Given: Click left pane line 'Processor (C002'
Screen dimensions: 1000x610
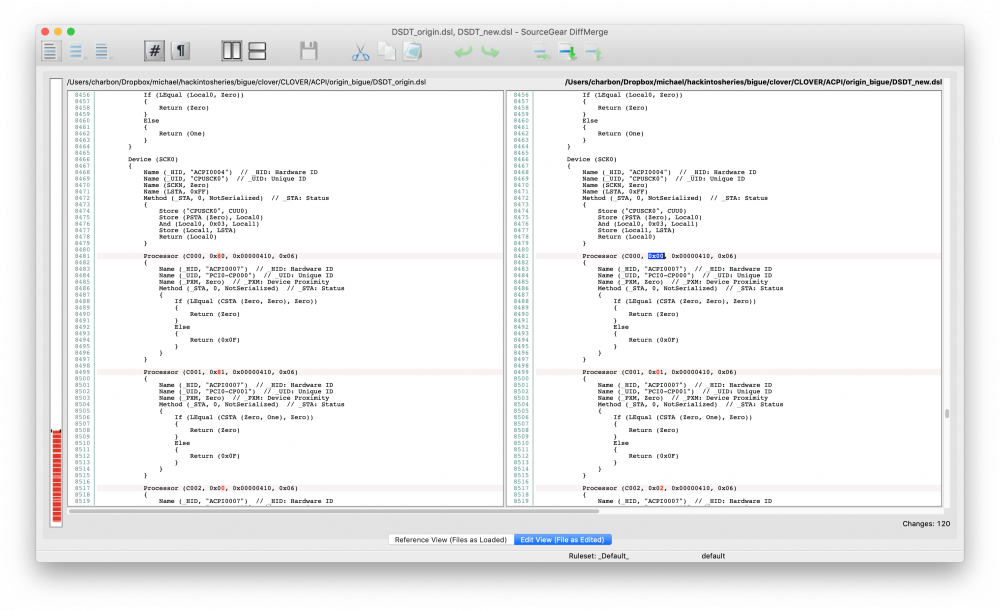Looking at the screenshot, I should [x=220, y=488].
